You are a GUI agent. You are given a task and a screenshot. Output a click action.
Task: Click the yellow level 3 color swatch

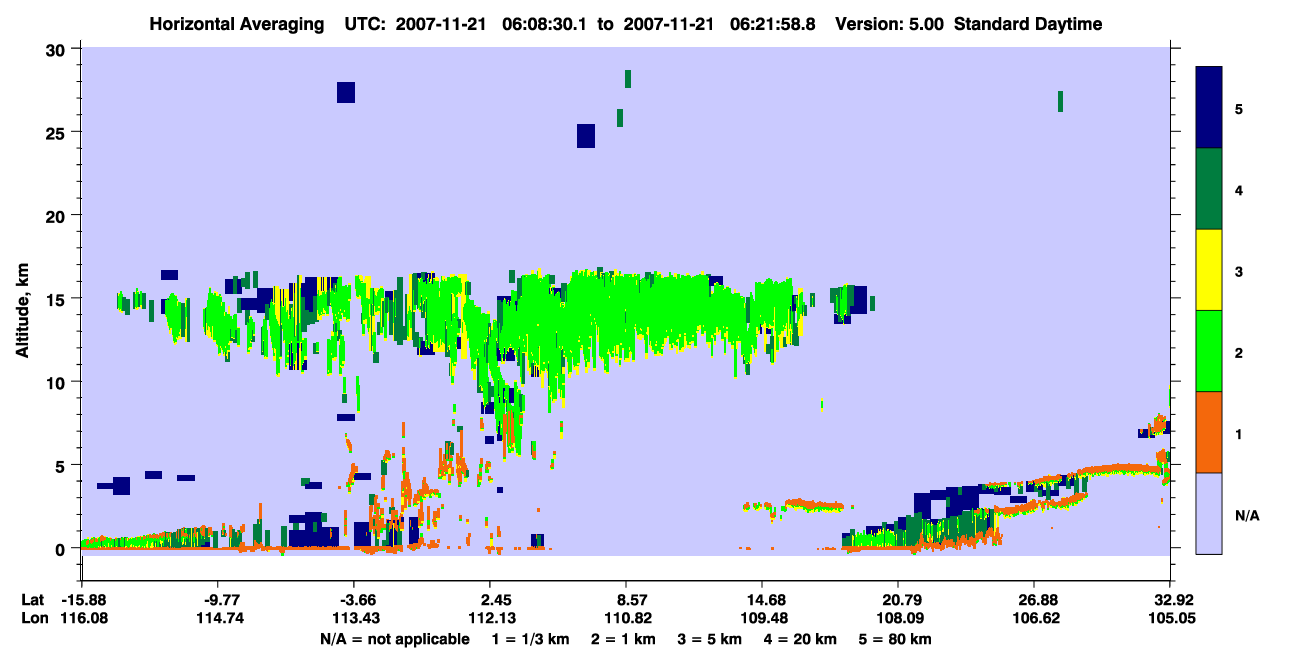coord(1209,270)
